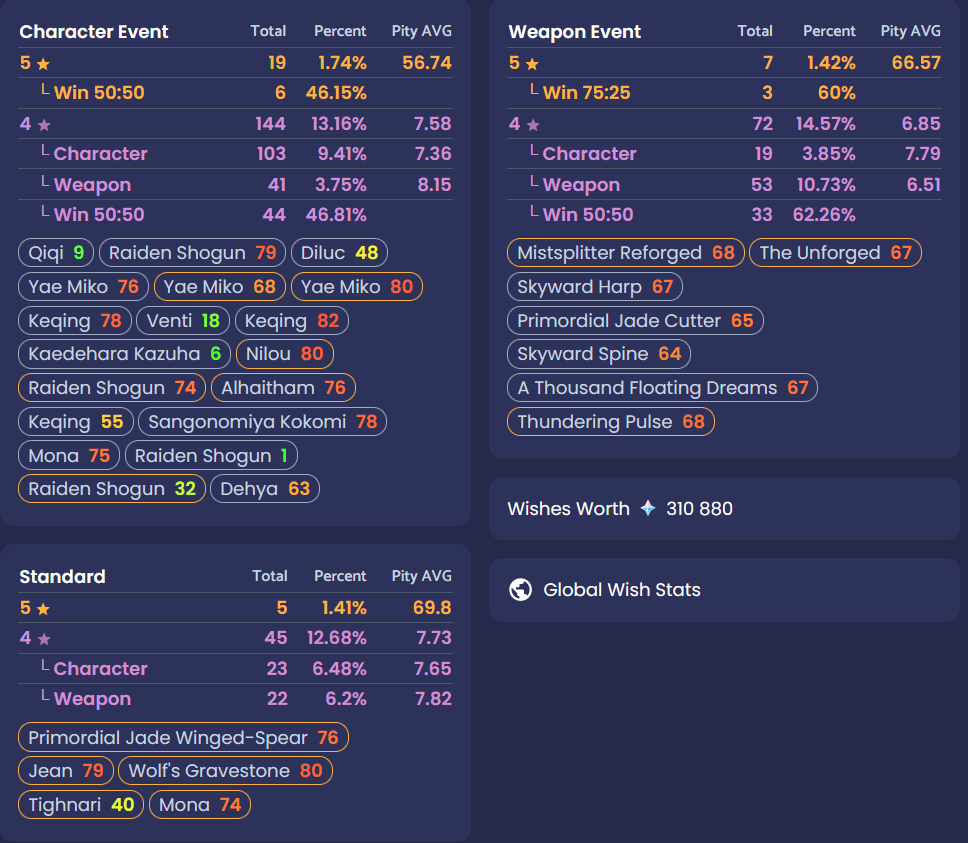Screen dimensions: 968x843
Task: Click the 4-star icon in Standard panel
Action: click(43, 639)
